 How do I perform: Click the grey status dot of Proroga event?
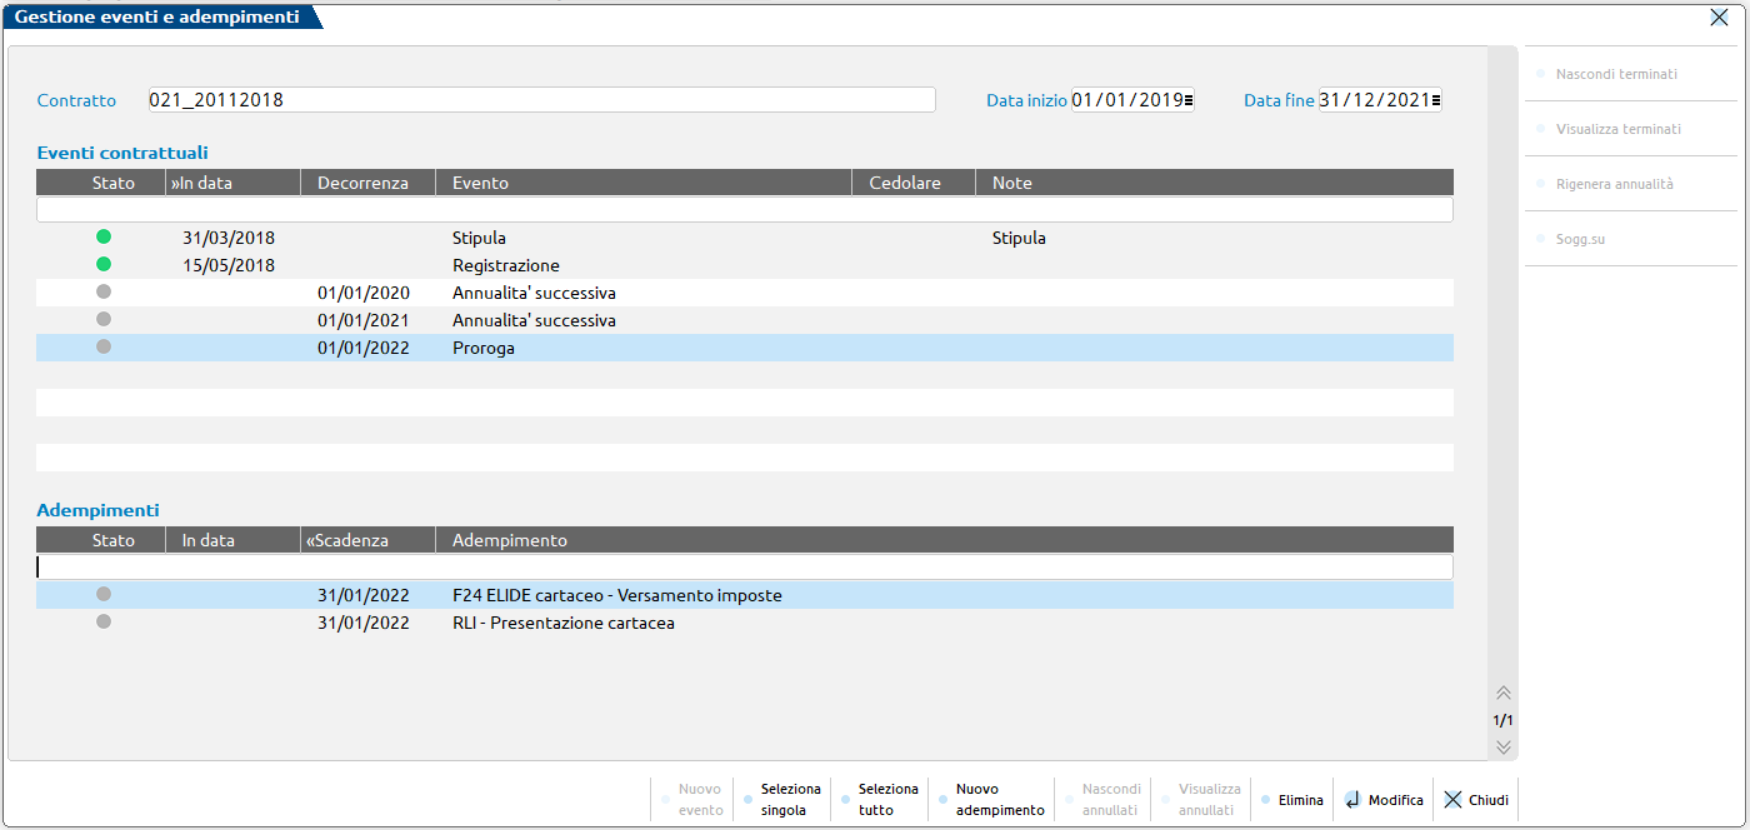pyautogui.click(x=103, y=347)
